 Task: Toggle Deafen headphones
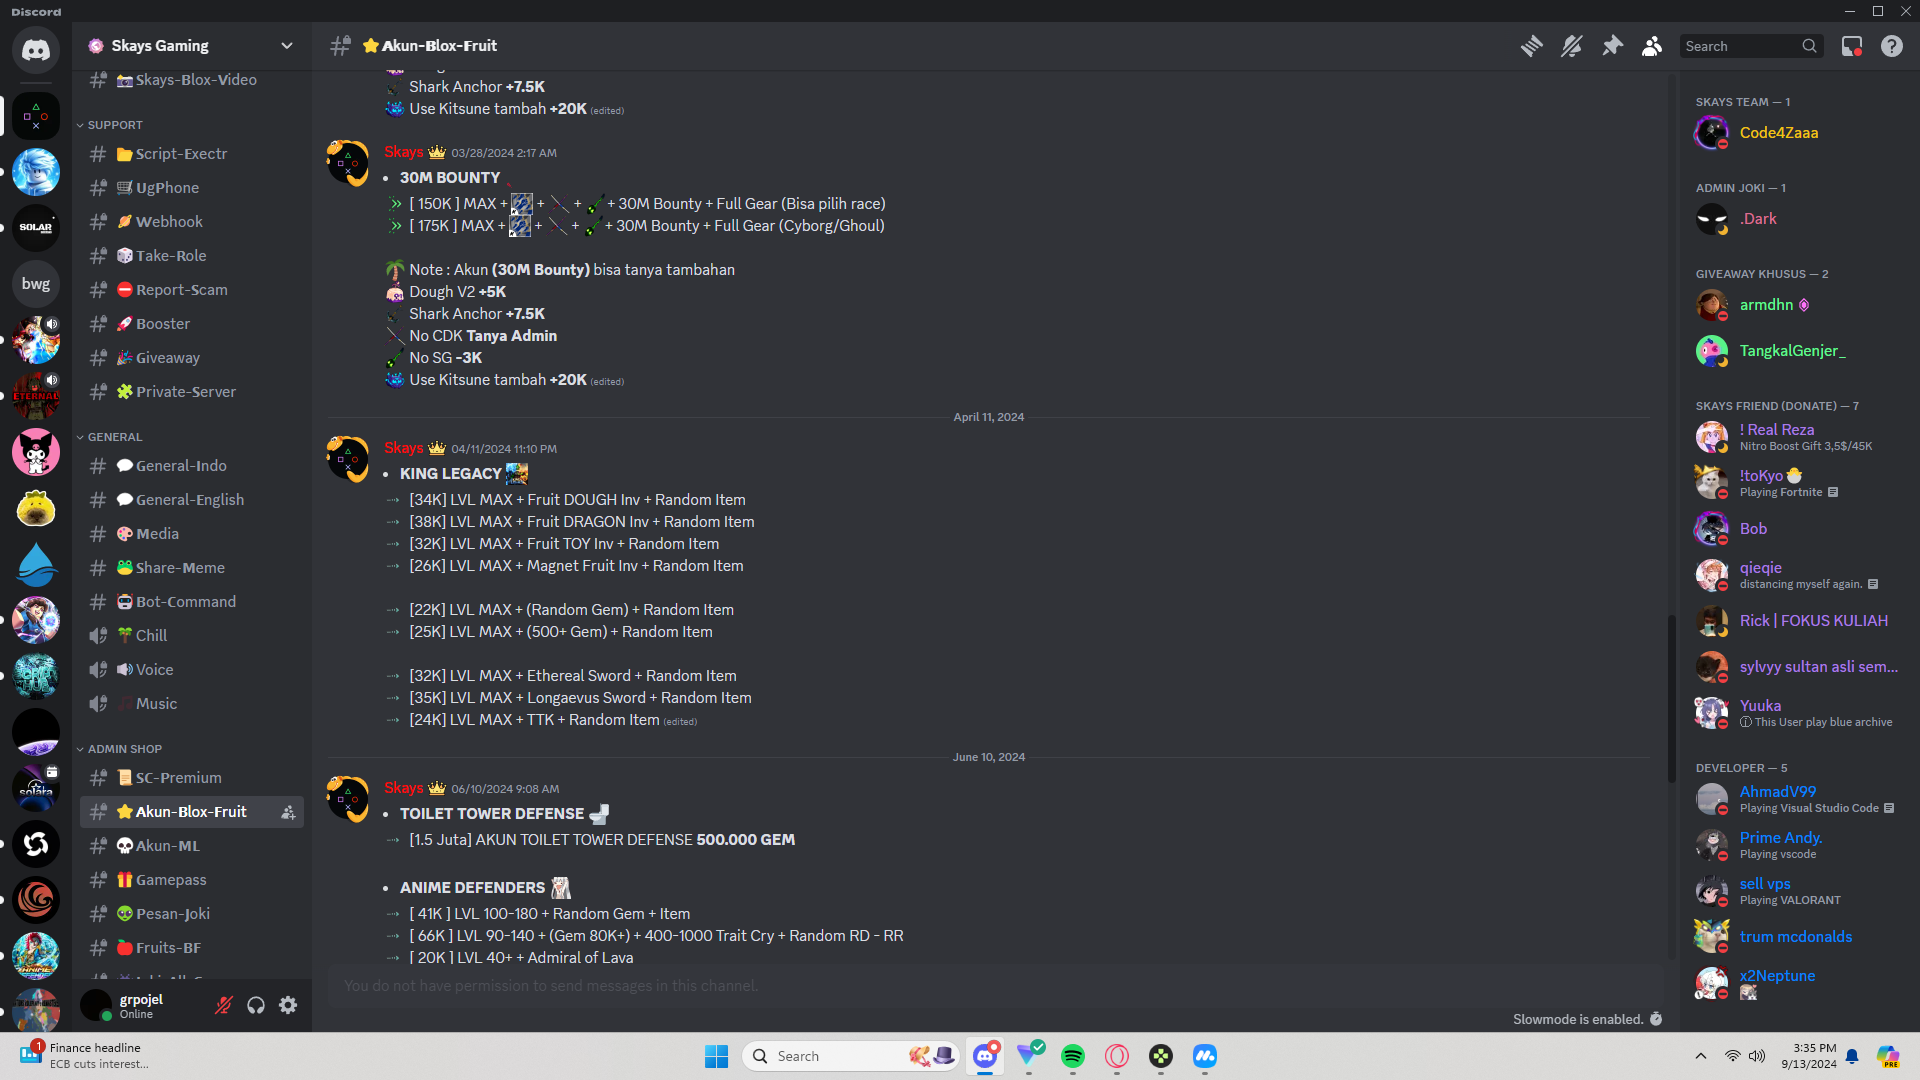[x=256, y=1005]
